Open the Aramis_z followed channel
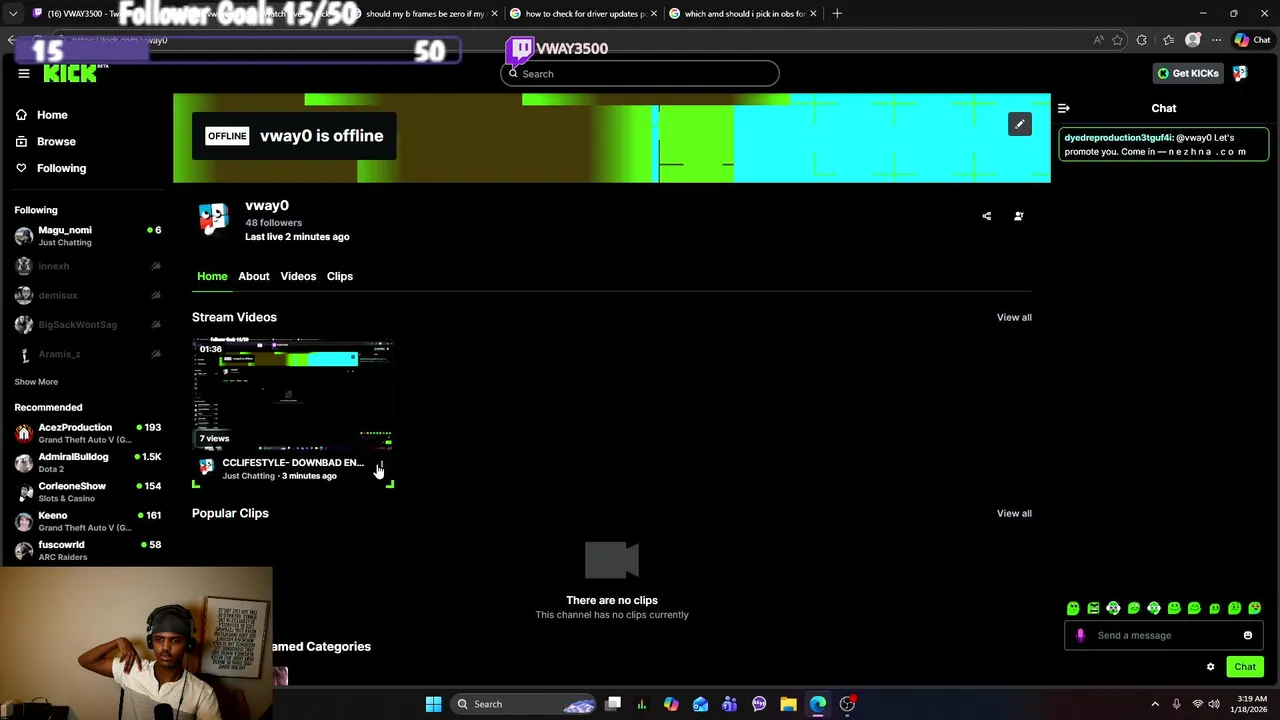Image resolution: width=1280 pixels, height=720 pixels. (x=88, y=354)
